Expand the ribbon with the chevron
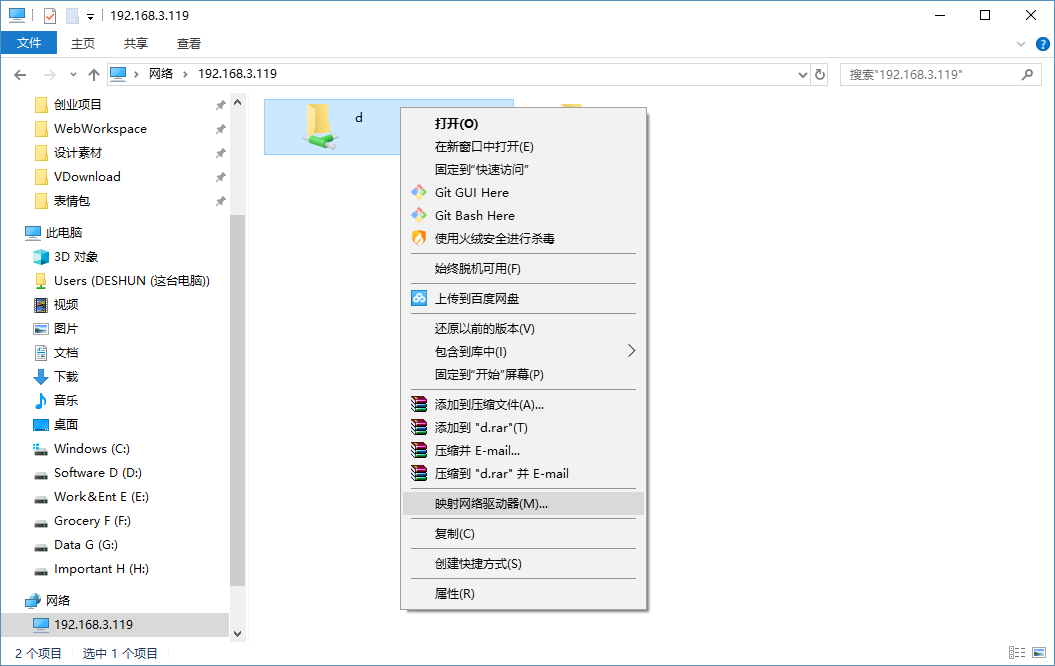1055x666 pixels. click(x=1021, y=44)
